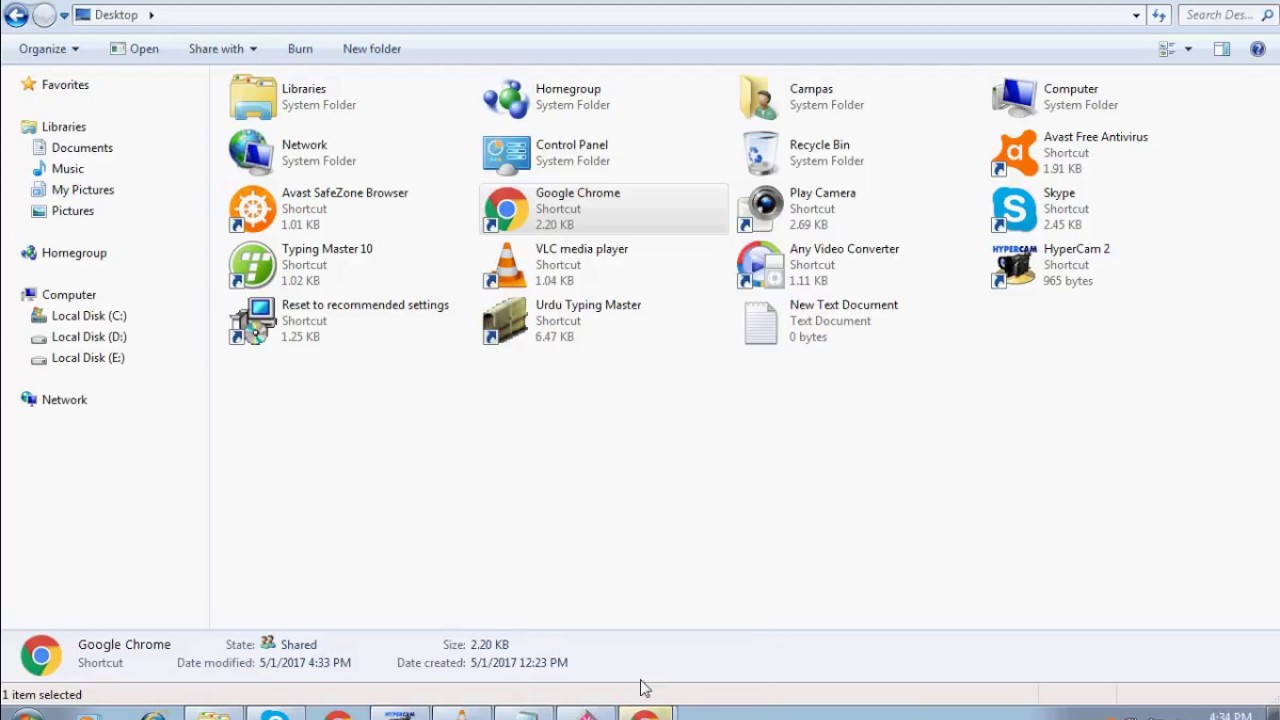Click the Google Chrome icon in details pane
Image resolution: width=1280 pixels, height=720 pixels.
(41, 655)
